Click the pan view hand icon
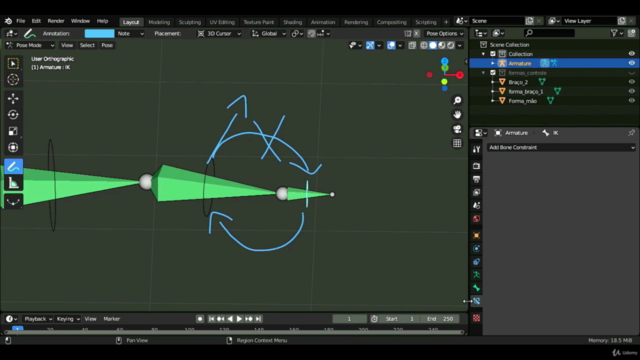This screenshot has height=360, width=640. coord(457,115)
